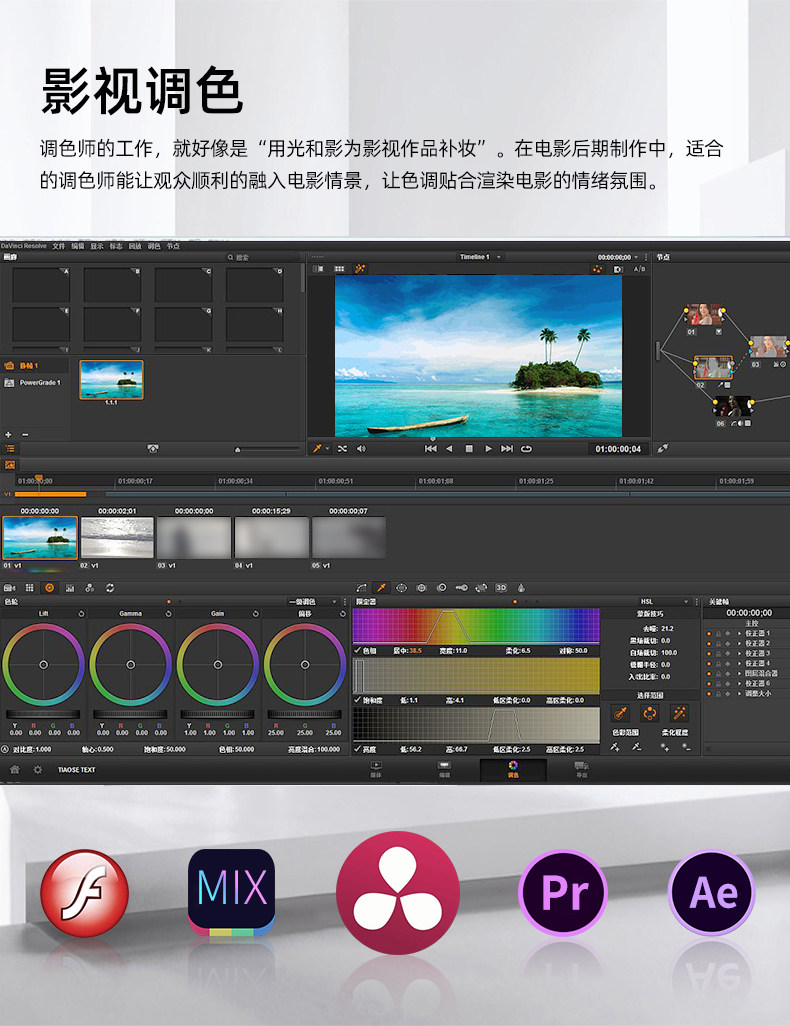Viewport: 790px width, 1026px height.
Task: Open the 节点 menu
Action: (x=173, y=246)
